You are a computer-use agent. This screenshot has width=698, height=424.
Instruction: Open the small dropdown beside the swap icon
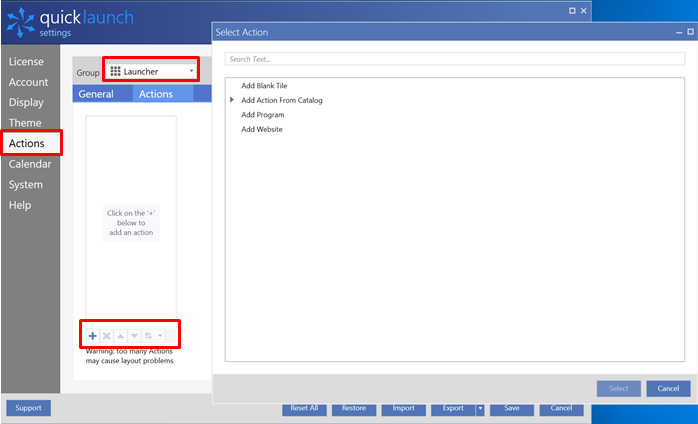click(160, 336)
